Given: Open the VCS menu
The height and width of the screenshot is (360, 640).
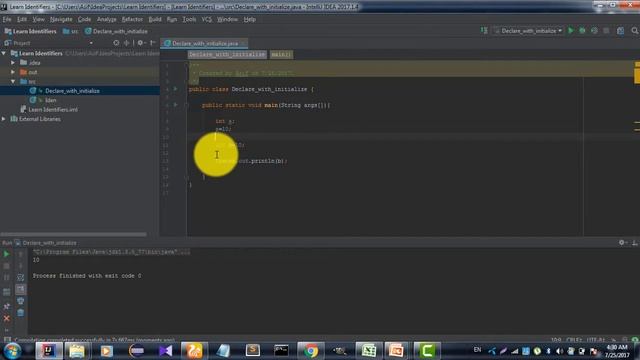Looking at the screenshot, I should 207,19.
